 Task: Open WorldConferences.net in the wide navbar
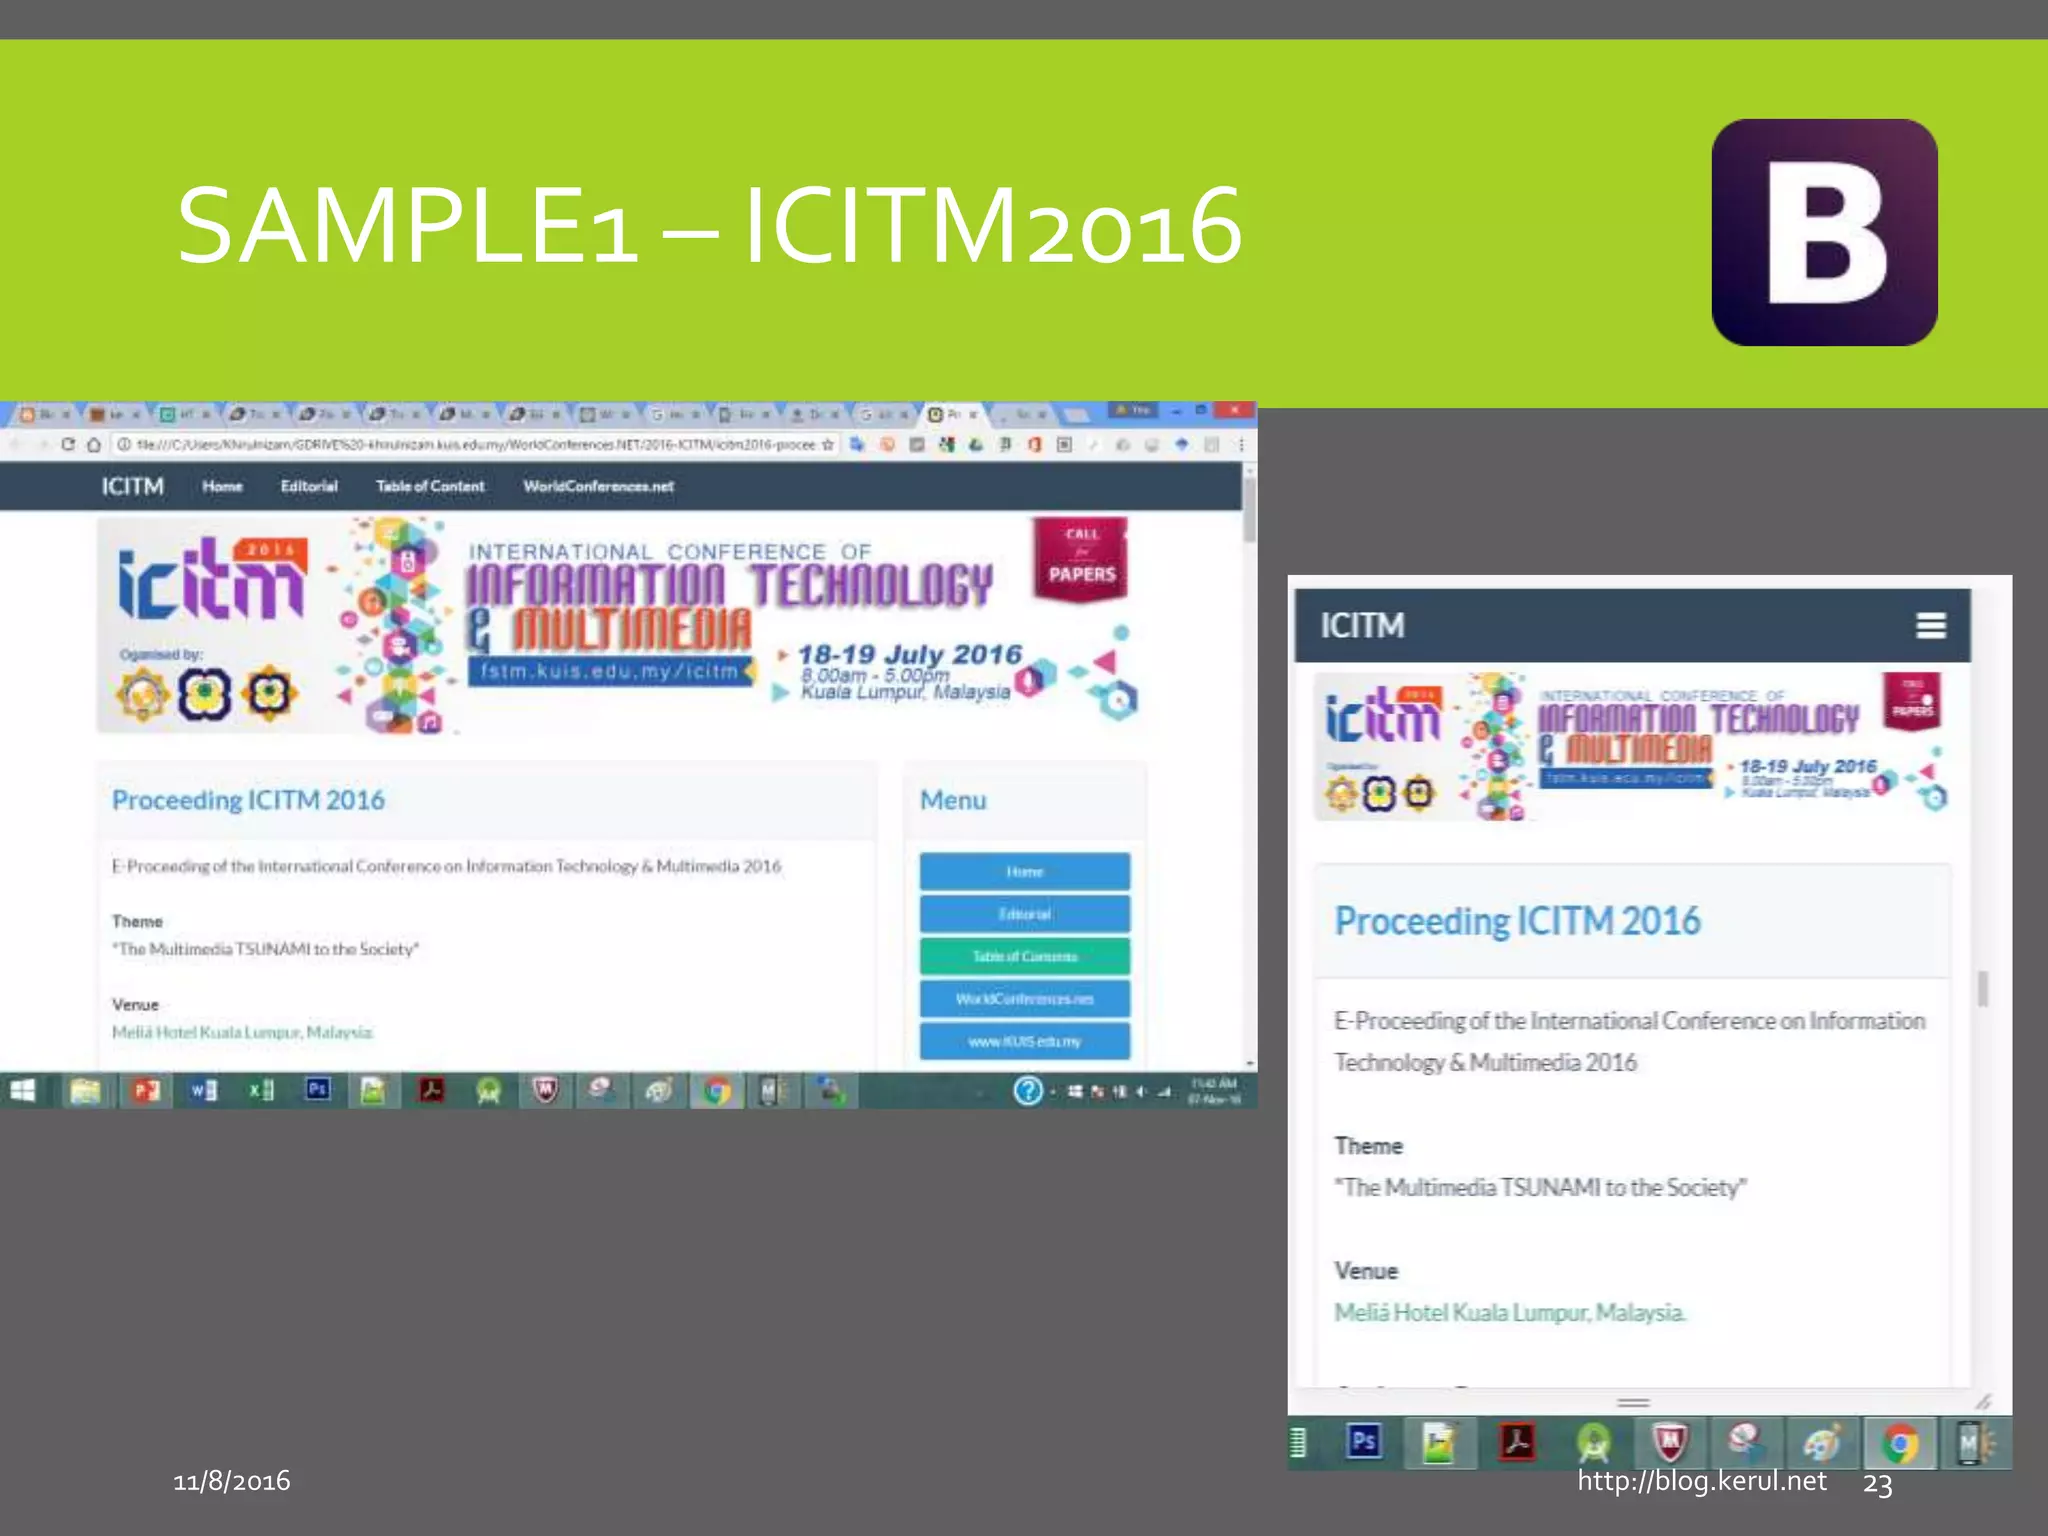(x=598, y=487)
